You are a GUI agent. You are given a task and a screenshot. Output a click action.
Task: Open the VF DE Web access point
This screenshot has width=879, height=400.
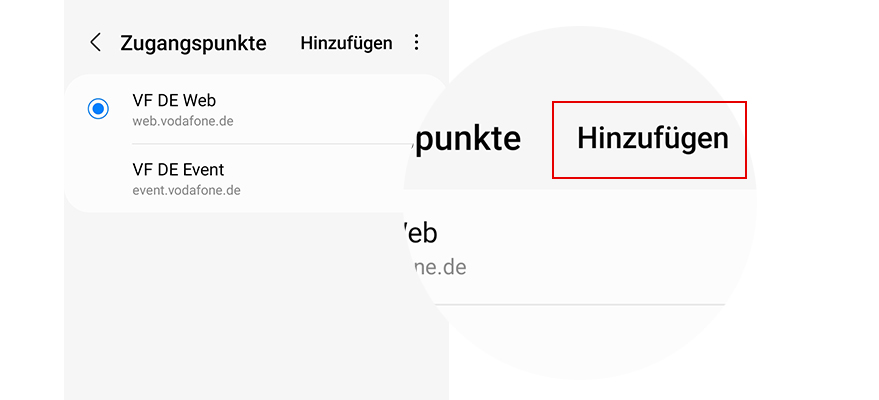(x=174, y=100)
